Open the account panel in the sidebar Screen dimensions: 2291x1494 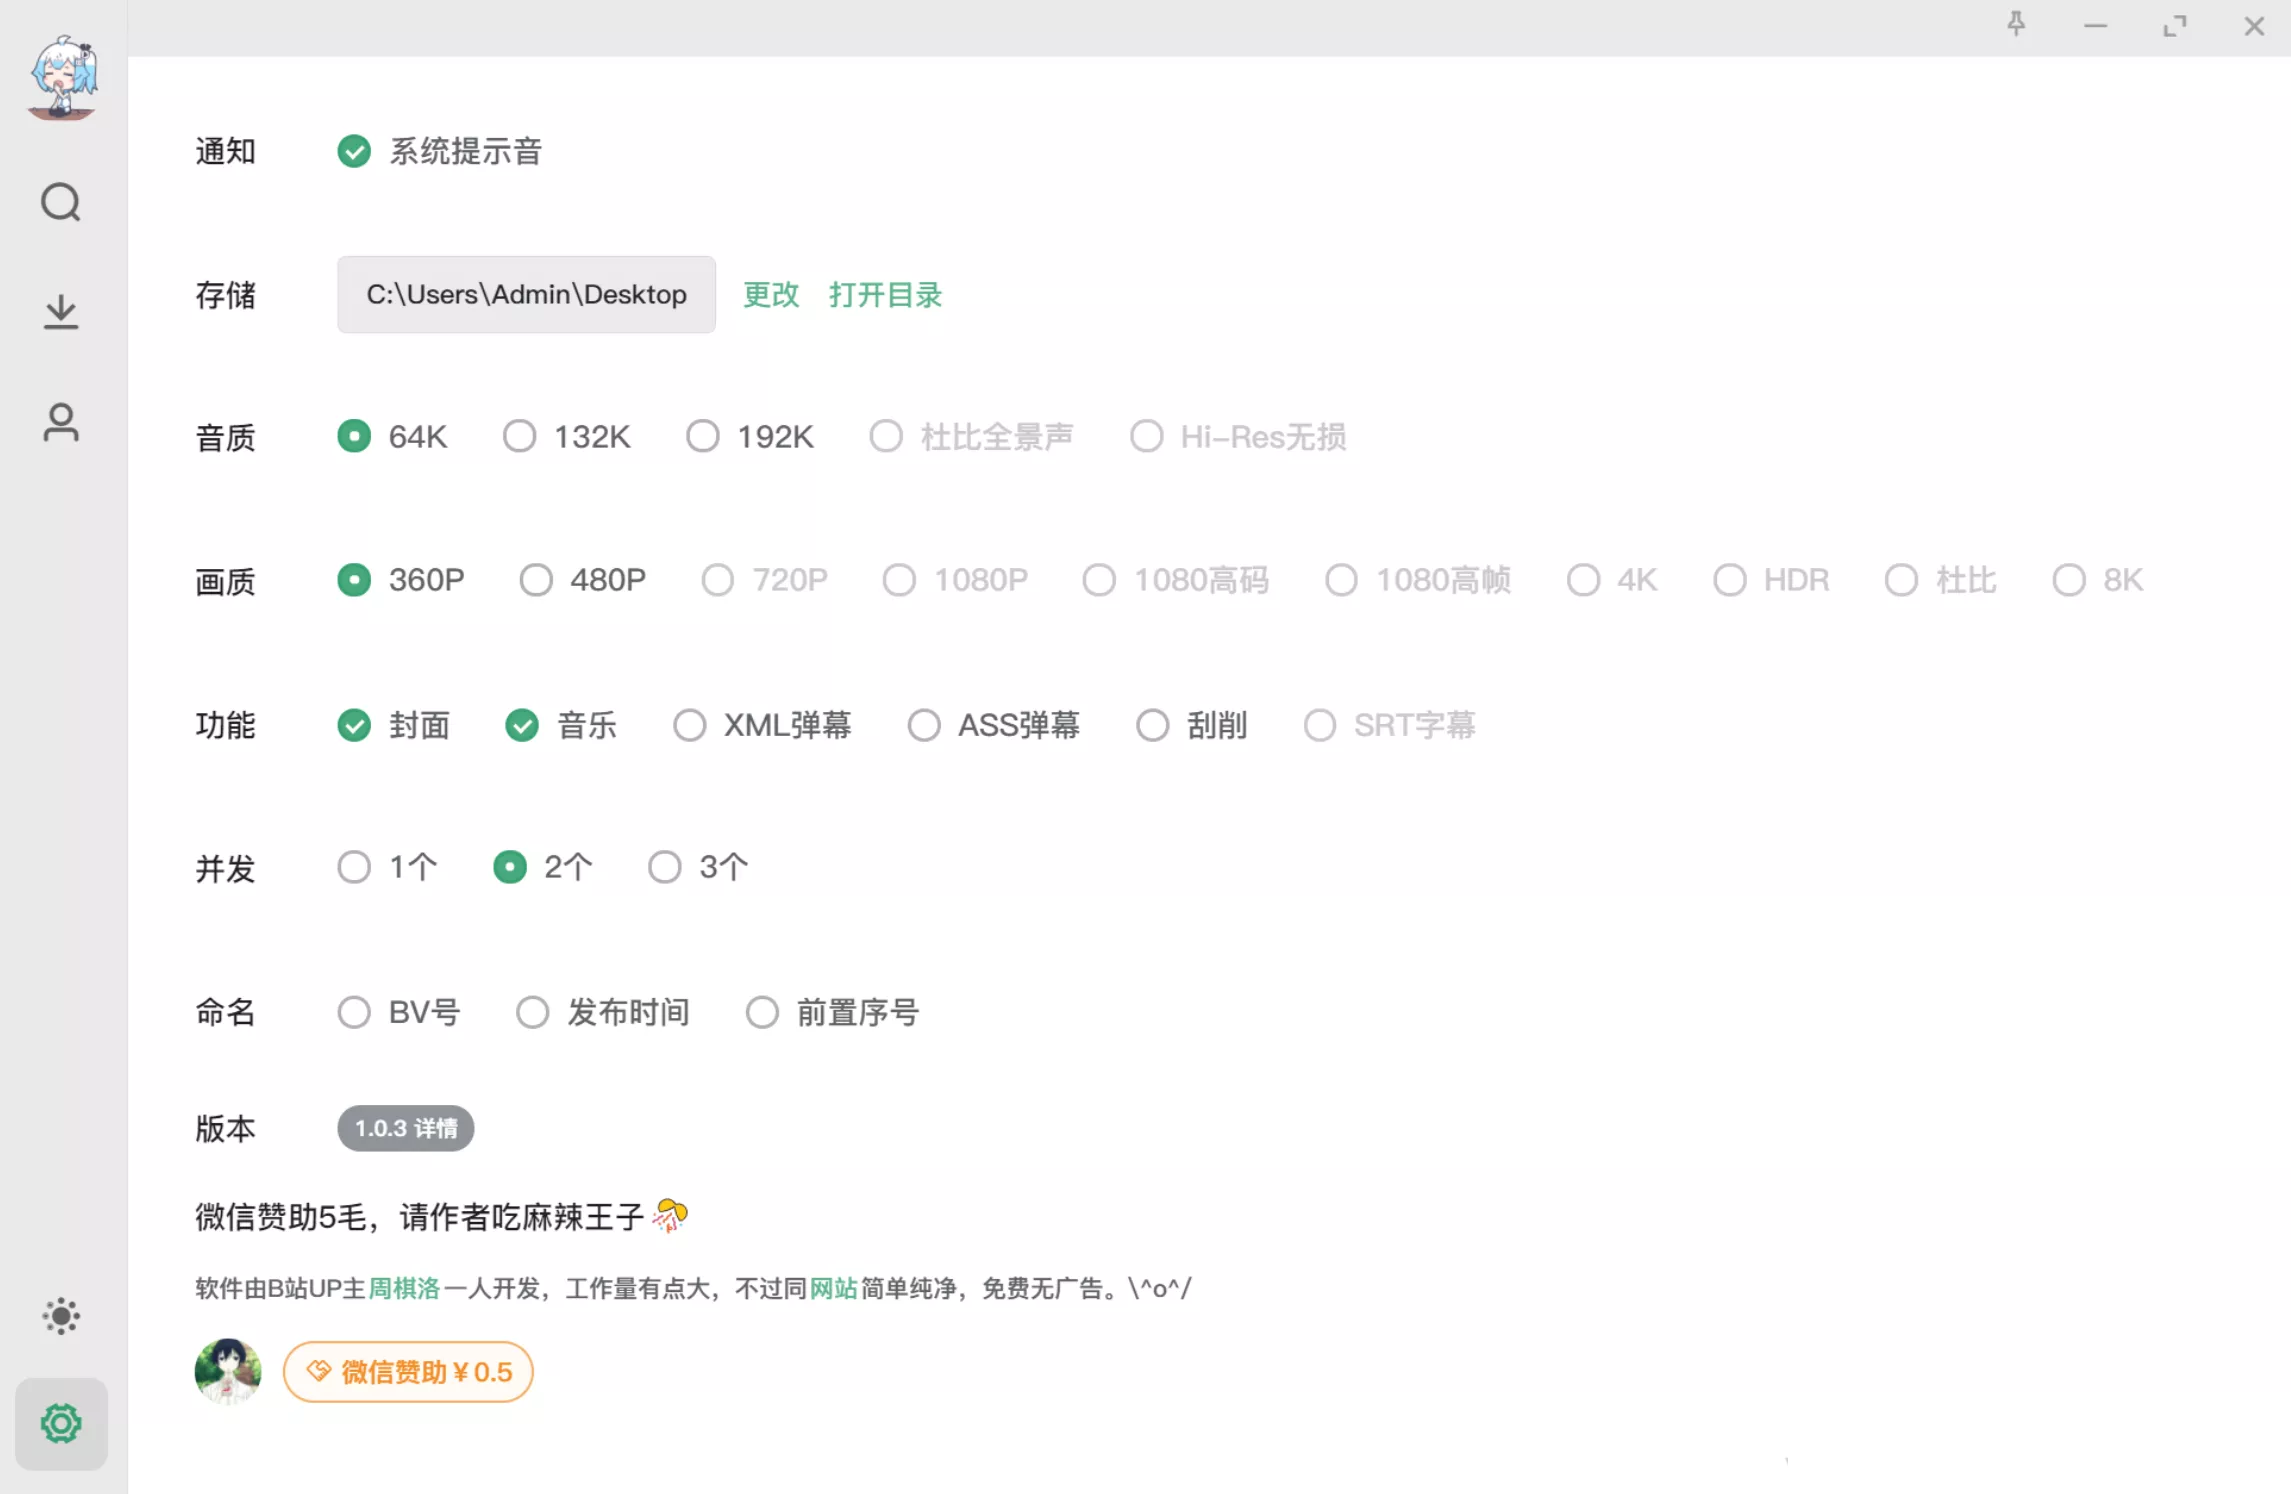pyautogui.click(x=61, y=422)
